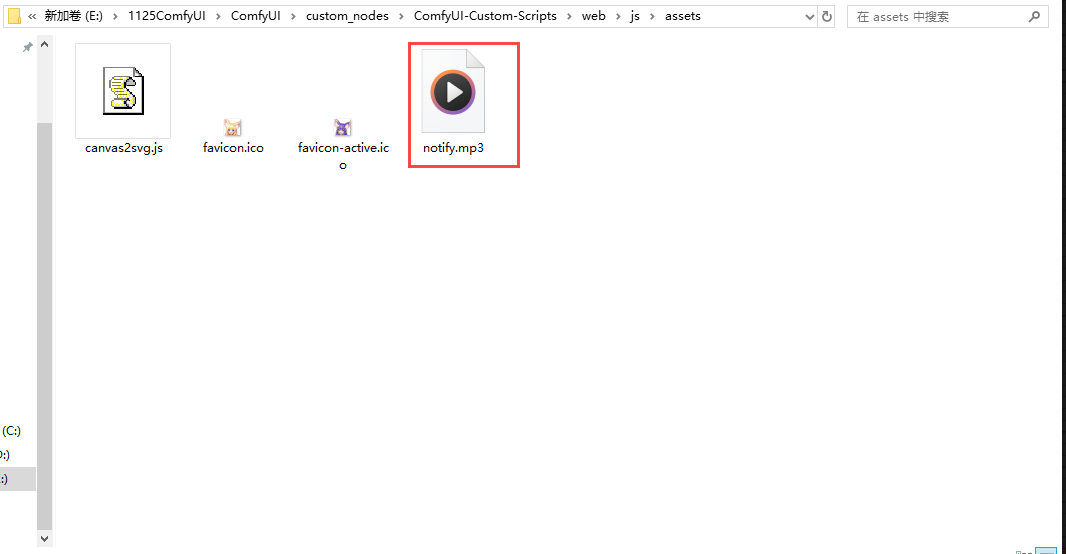1066x554 pixels.
Task: Select the (C:) drive in navigation pane
Action: tap(12, 431)
